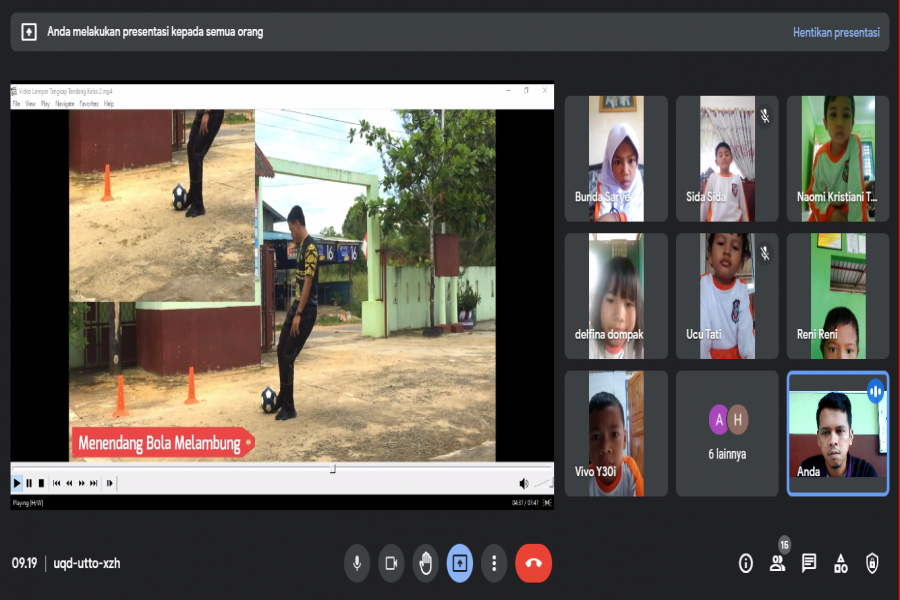
Task: Click the skip to previous button
Action: 56,483
